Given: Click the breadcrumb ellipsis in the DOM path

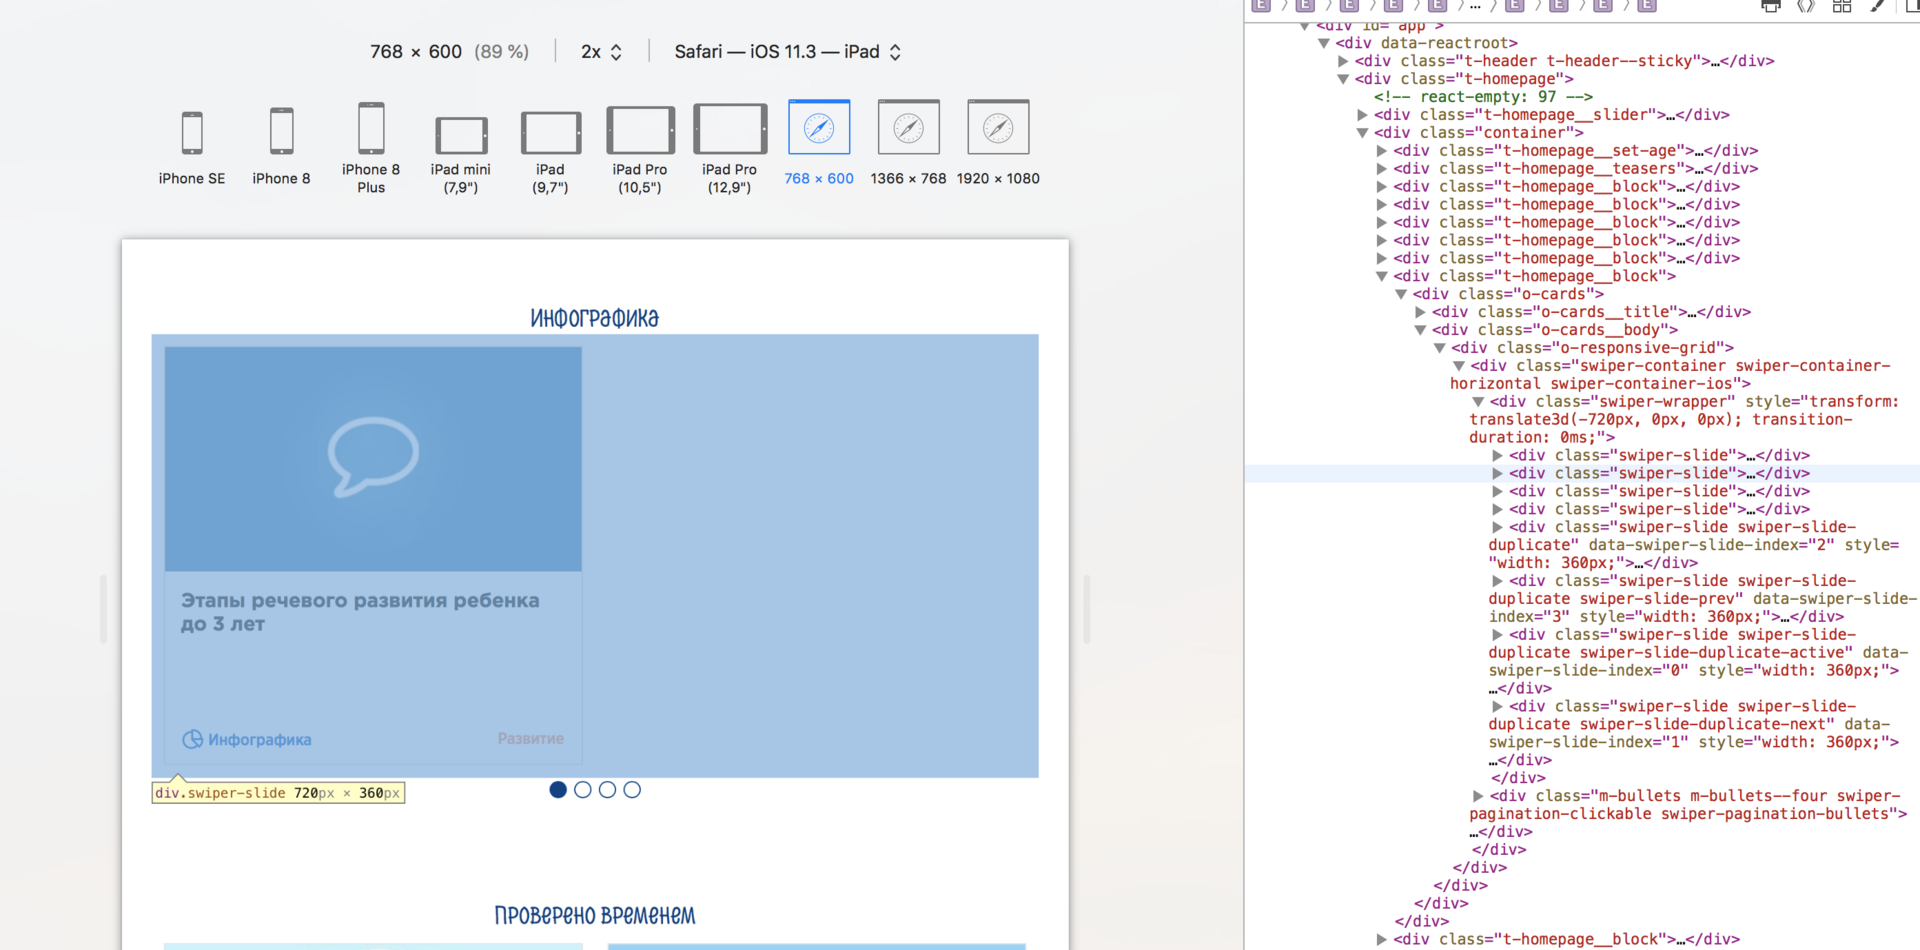Looking at the screenshot, I should point(1475,6).
